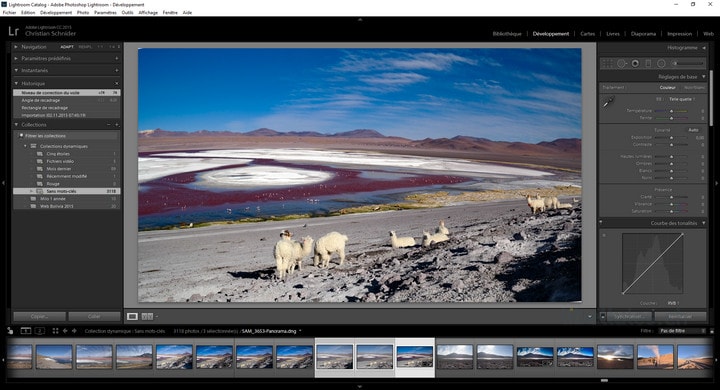Open Grid view from filmstrip toolbar

click(x=55, y=331)
